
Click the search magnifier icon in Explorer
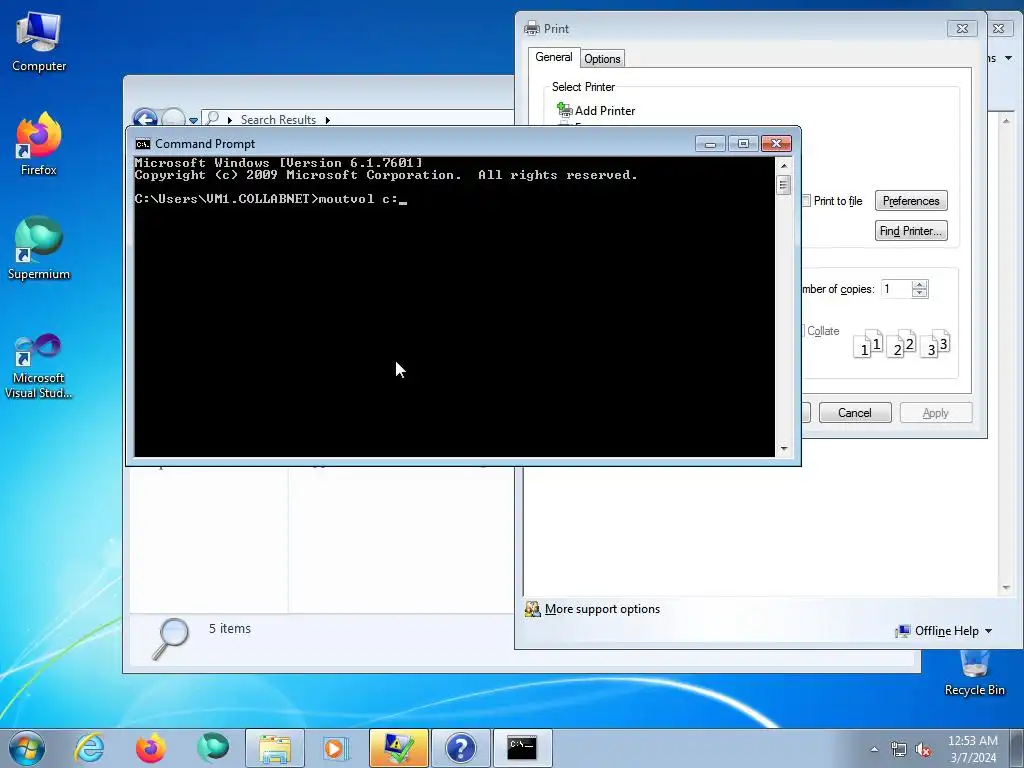coord(170,638)
